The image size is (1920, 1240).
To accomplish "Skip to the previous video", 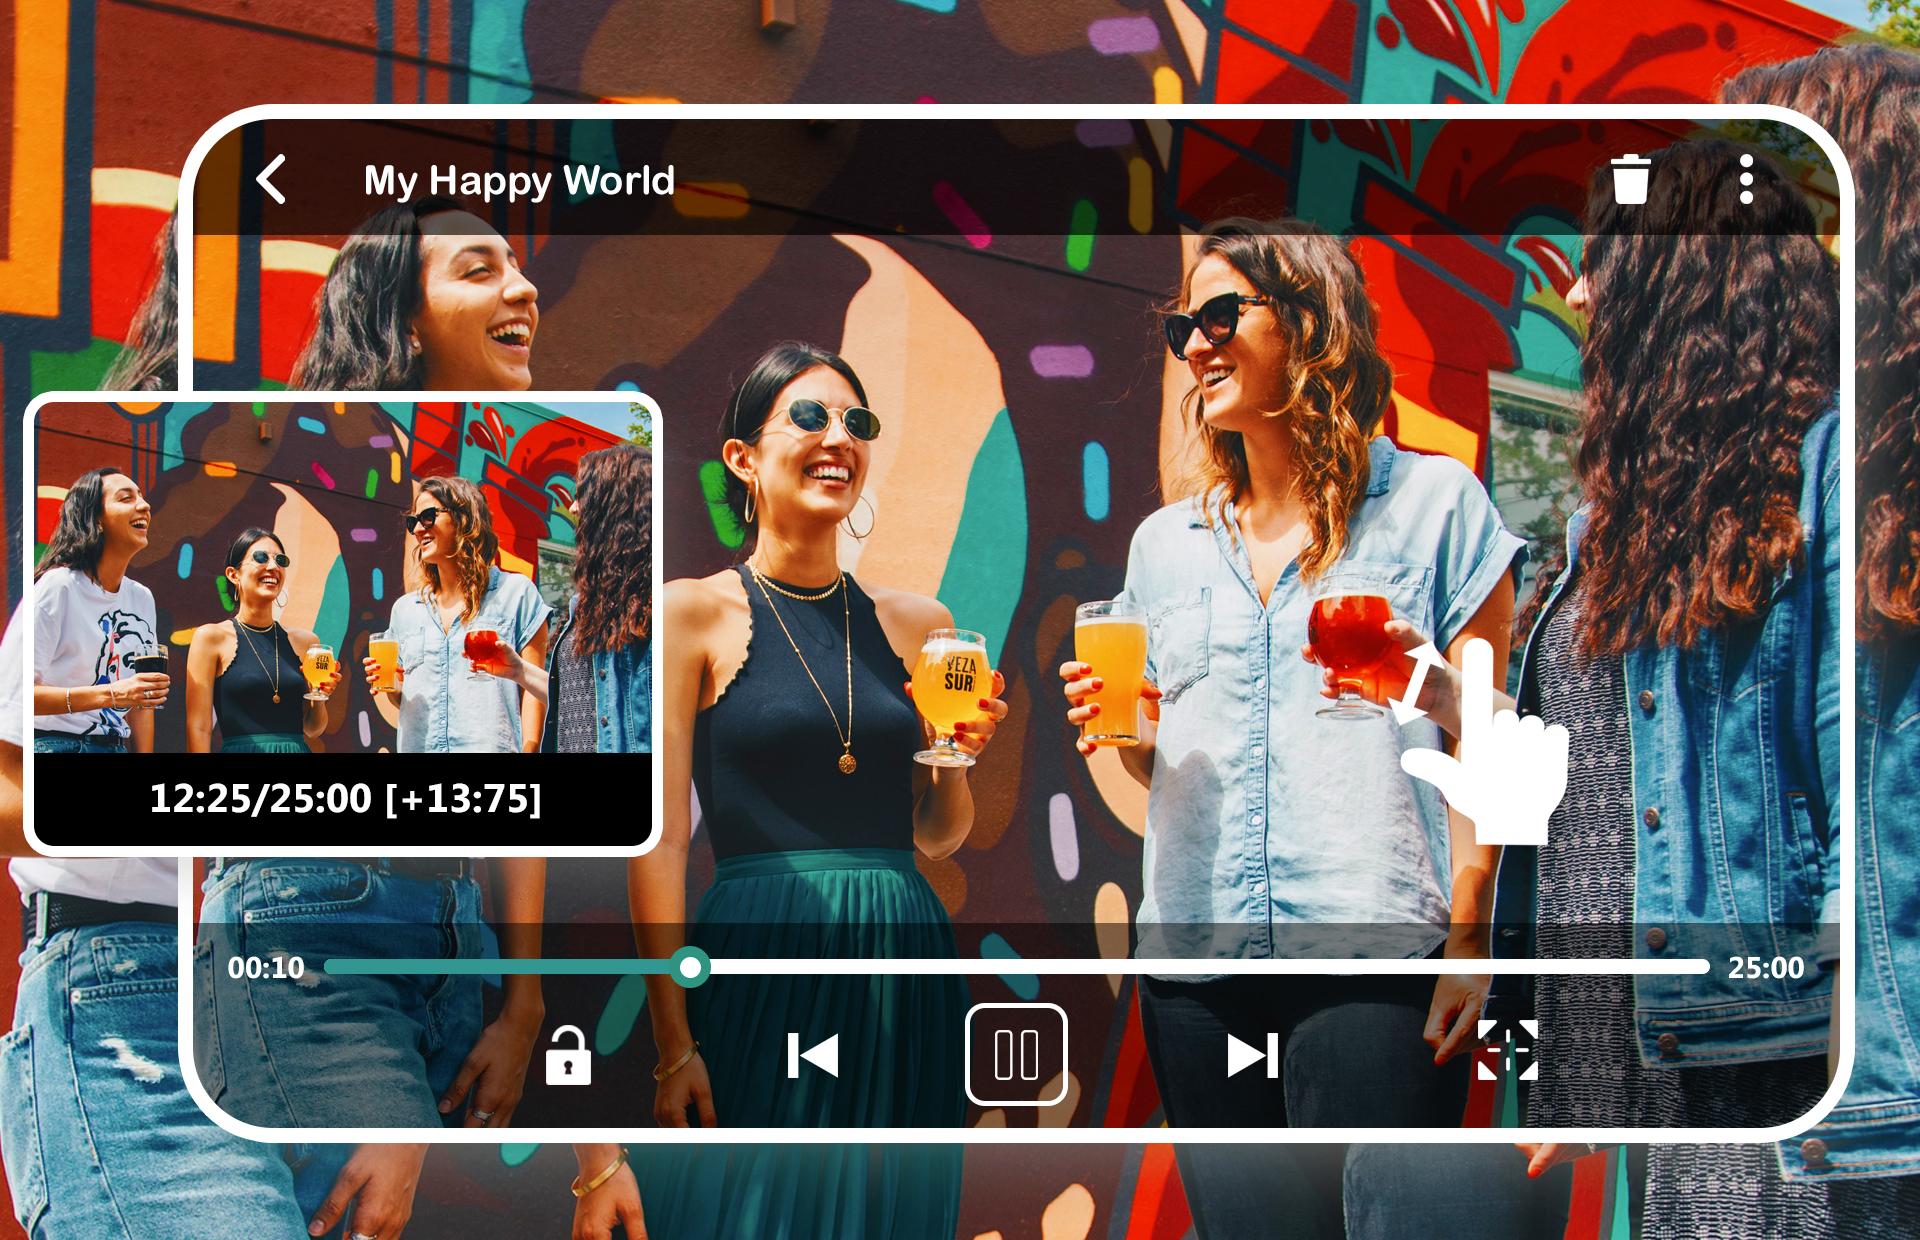I will 812,1056.
